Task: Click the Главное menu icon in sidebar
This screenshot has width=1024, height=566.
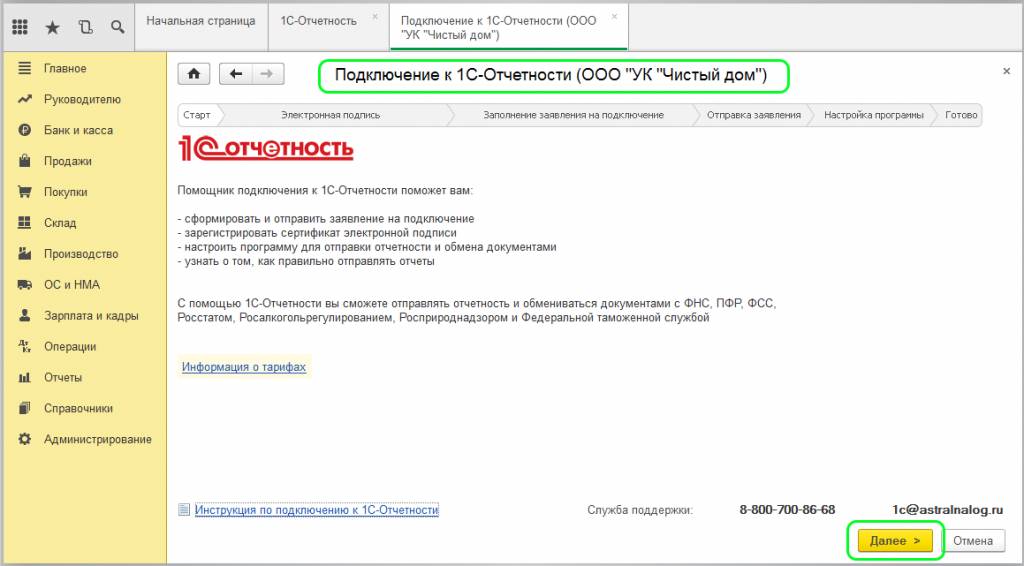Action: click(x=24, y=68)
